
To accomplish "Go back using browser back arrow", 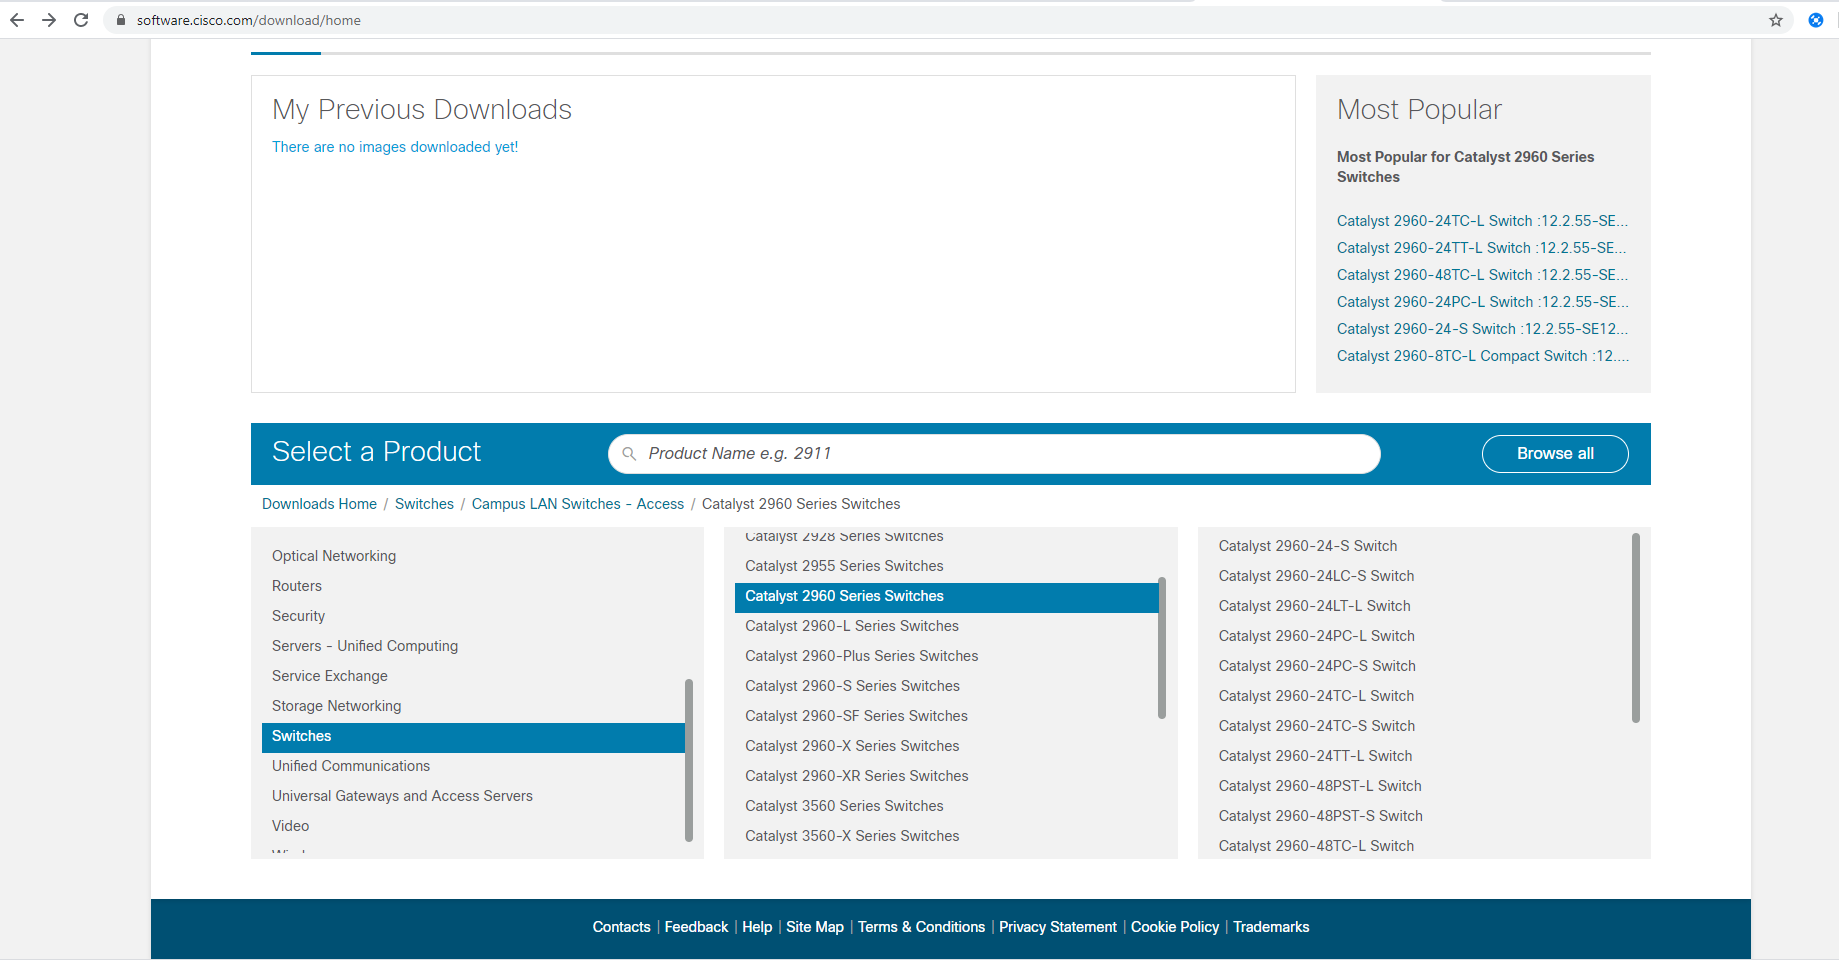I will click(x=17, y=20).
